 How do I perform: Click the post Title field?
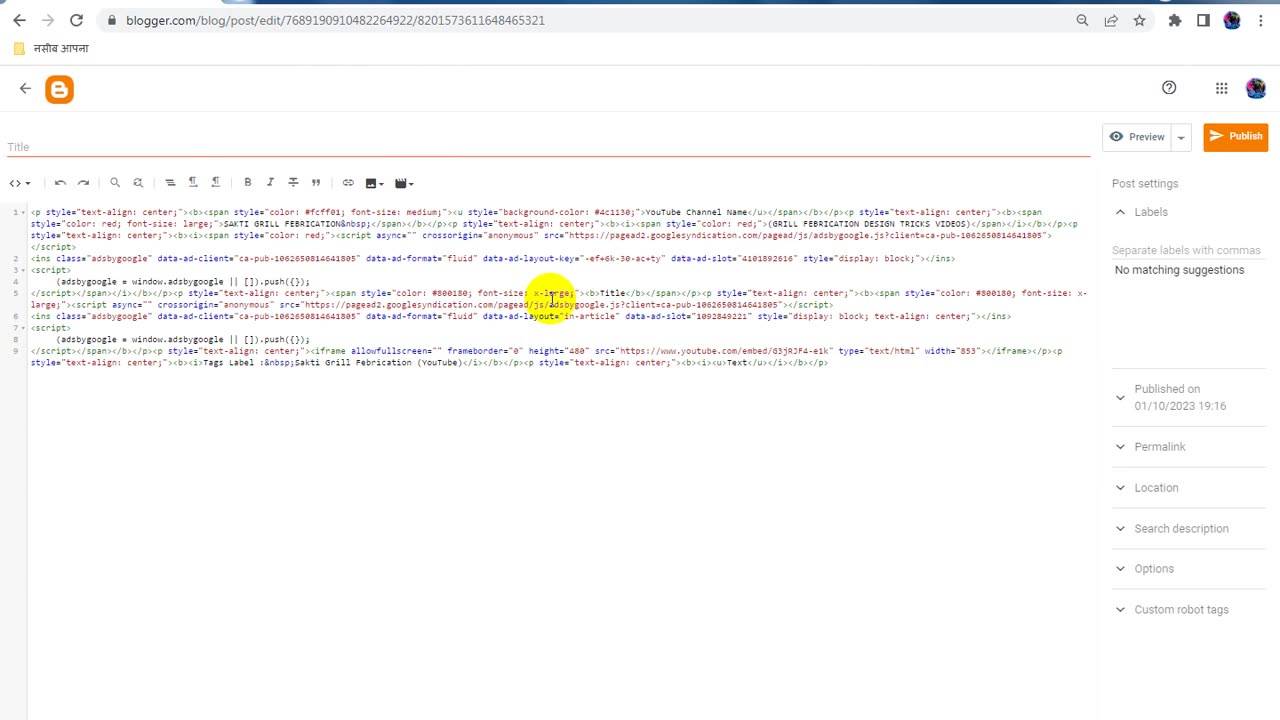tap(548, 147)
